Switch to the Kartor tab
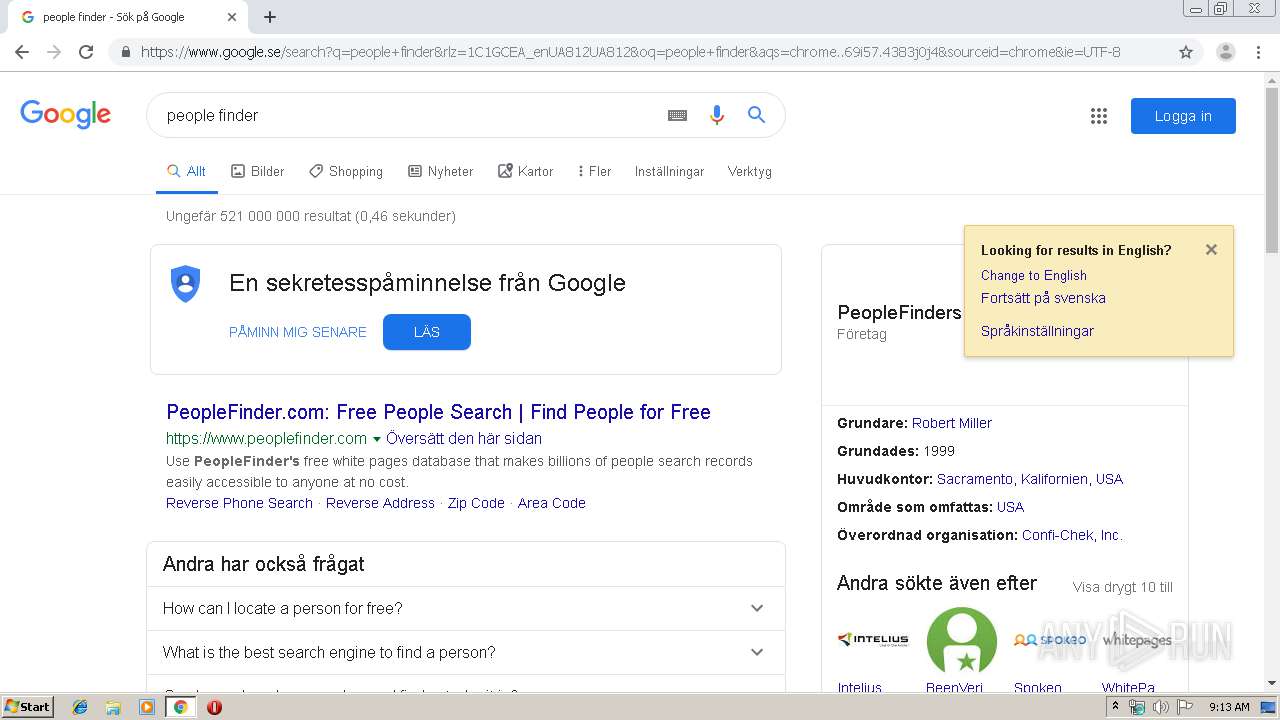 coord(526,172)
